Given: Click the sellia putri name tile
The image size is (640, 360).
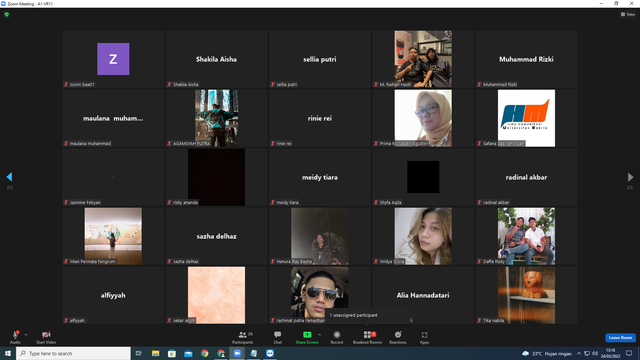Looking at the screenshot, I should [x=320, y=59].
